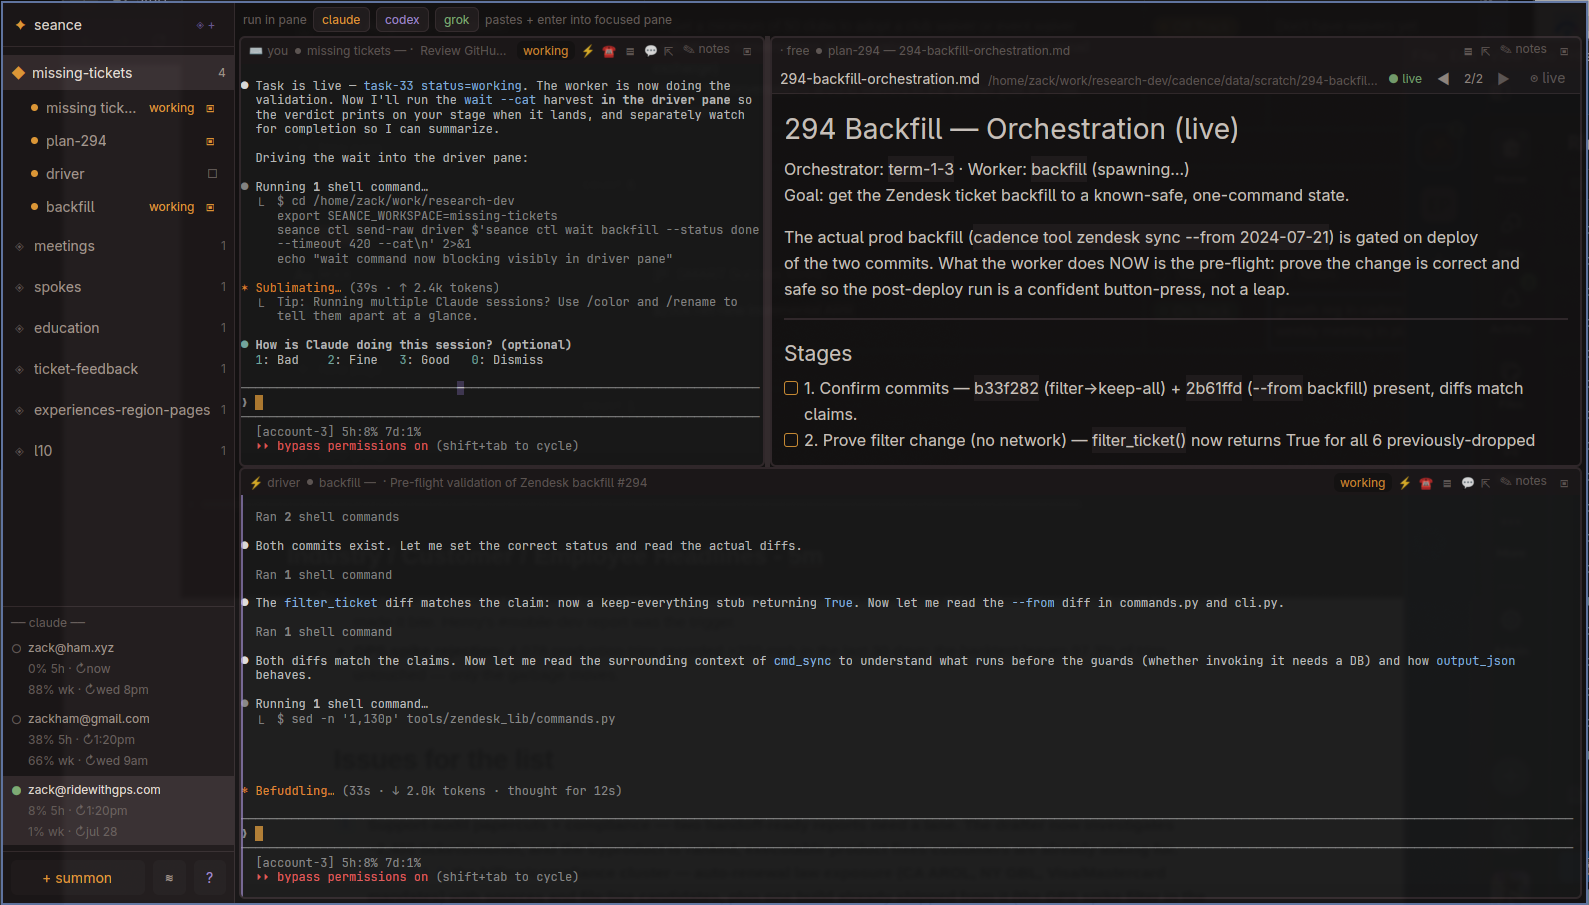Click the speech bubble icon in backfill pane header

point(1468,483)
